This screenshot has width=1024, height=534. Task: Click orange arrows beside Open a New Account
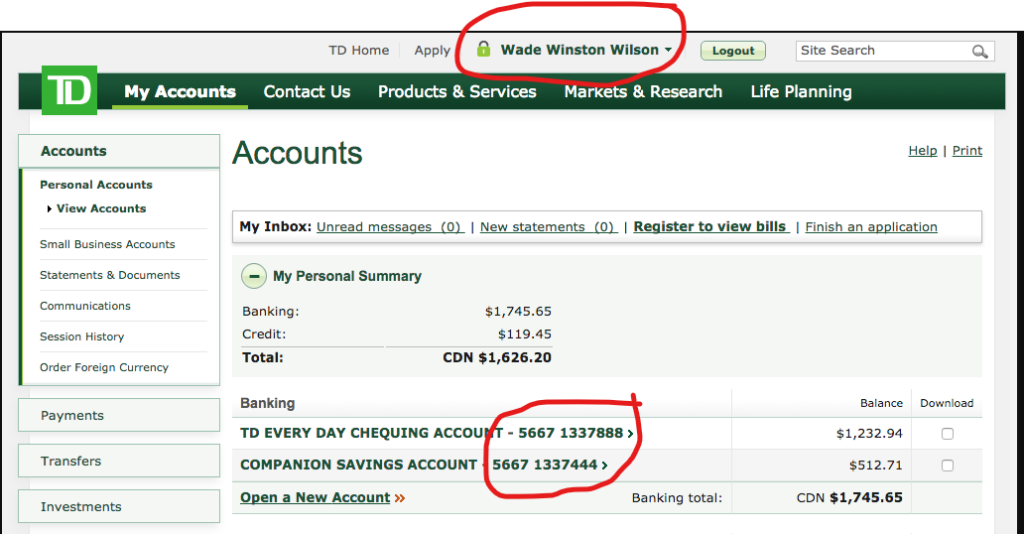click(400, 498)
